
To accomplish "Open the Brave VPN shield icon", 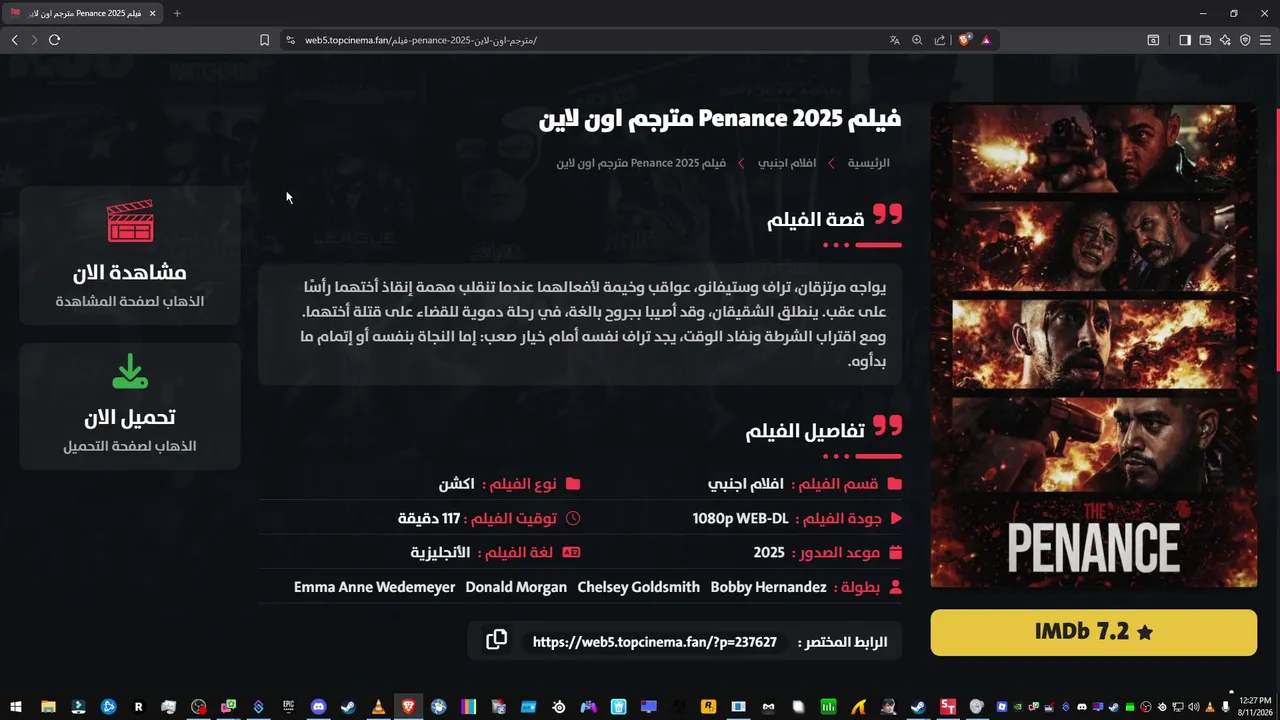I will click(1245, 40).
